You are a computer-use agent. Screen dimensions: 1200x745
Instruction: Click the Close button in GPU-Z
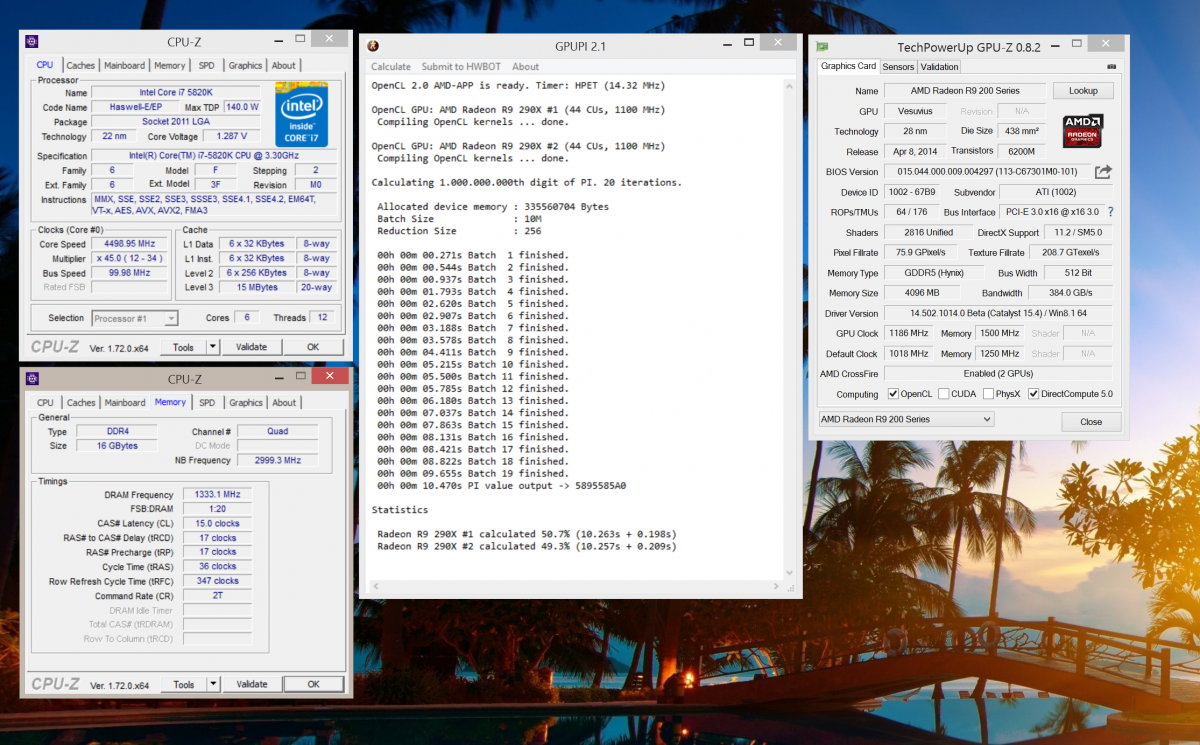[x=1091, y=422]
